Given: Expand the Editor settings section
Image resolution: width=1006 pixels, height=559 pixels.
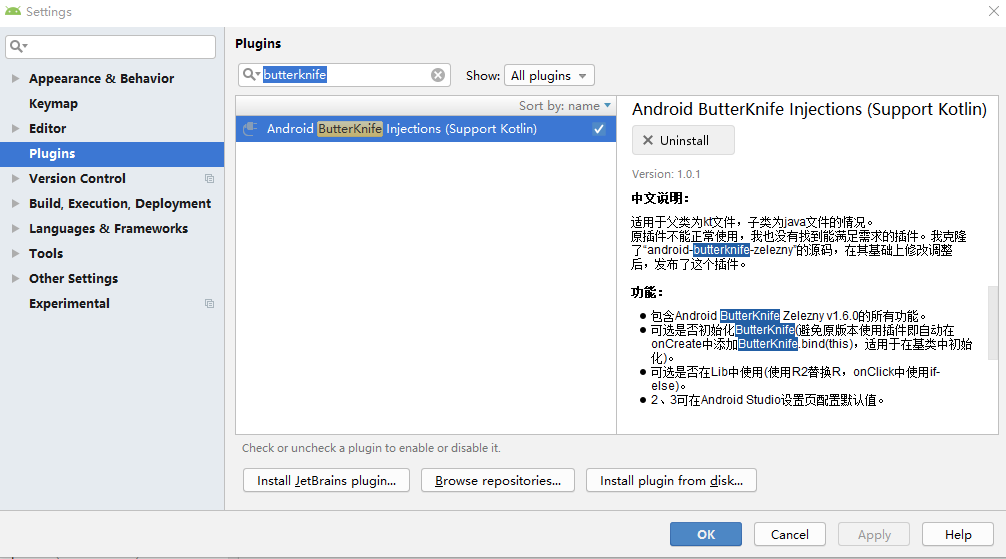Looking at the screenshot, I should (x=15, y=128).
